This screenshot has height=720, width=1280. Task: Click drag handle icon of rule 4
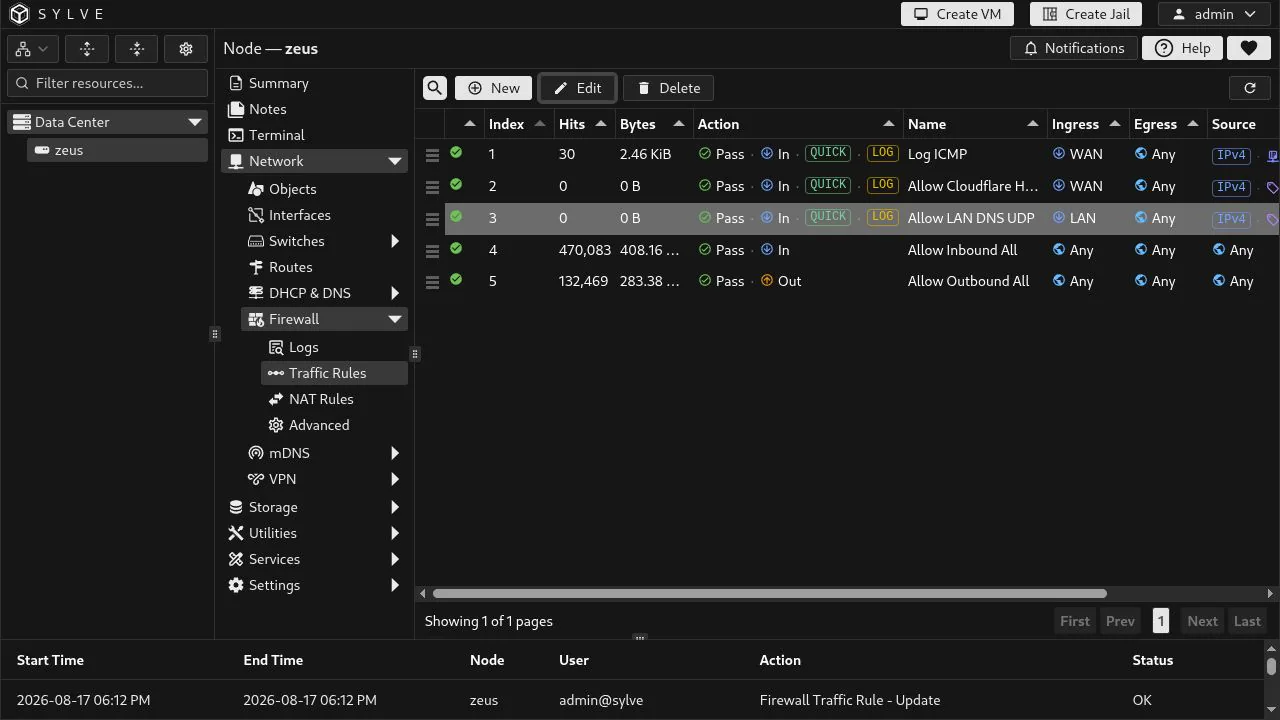(x=432, y=251)
